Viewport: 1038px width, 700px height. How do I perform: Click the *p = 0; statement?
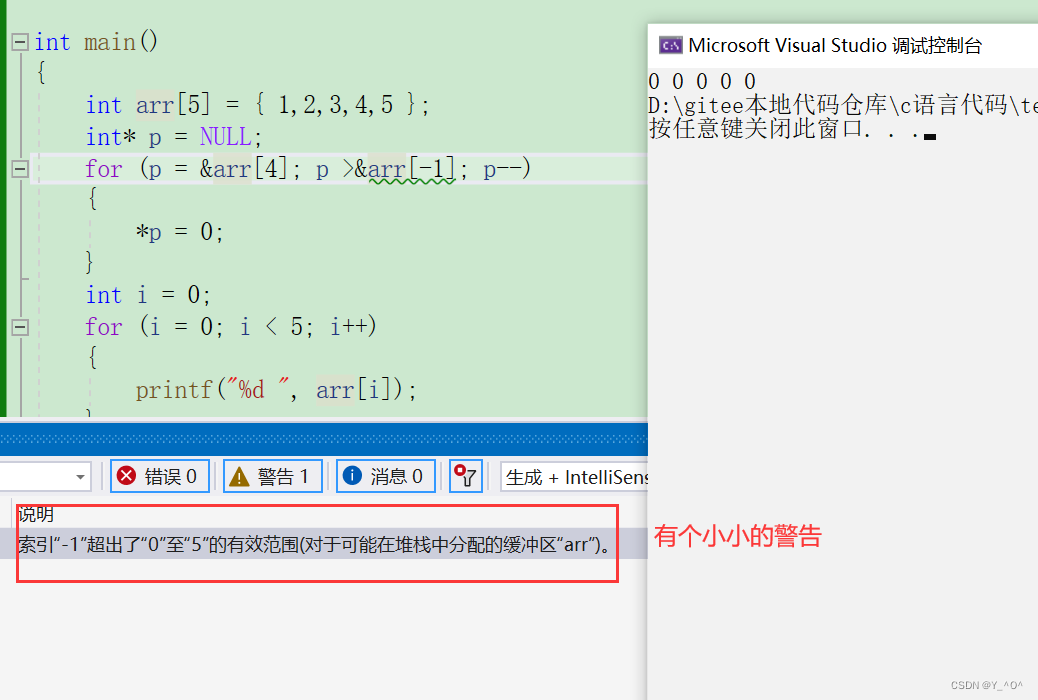pos(179,232)
